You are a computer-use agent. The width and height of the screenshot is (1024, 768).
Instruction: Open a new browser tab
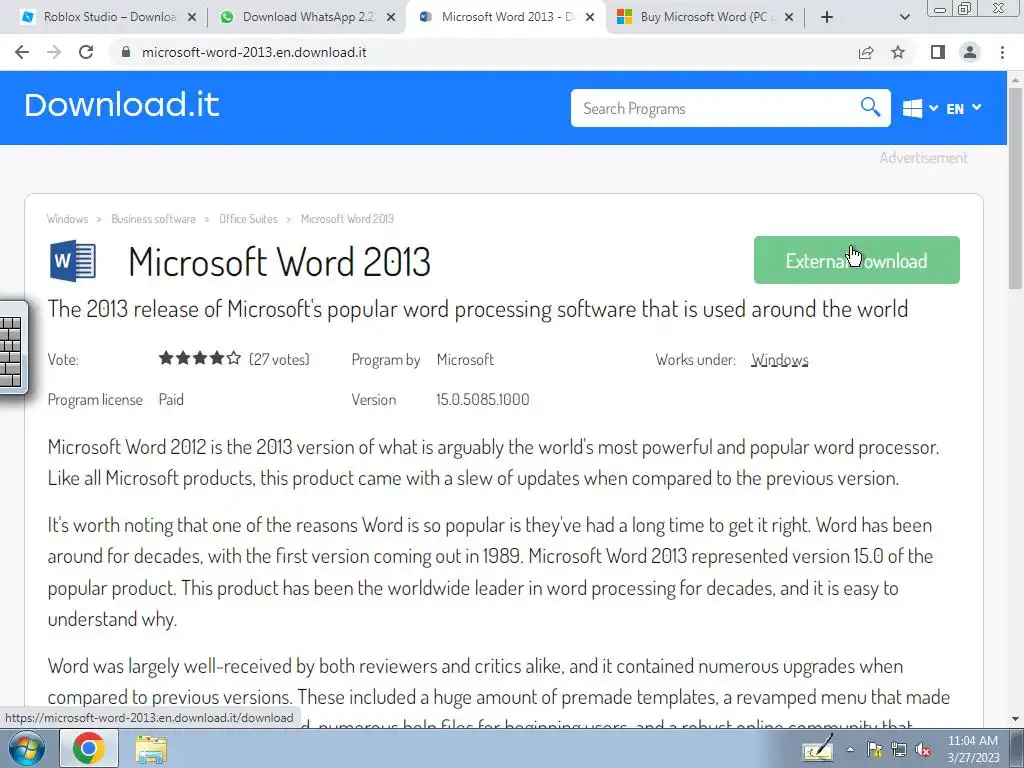827,18
